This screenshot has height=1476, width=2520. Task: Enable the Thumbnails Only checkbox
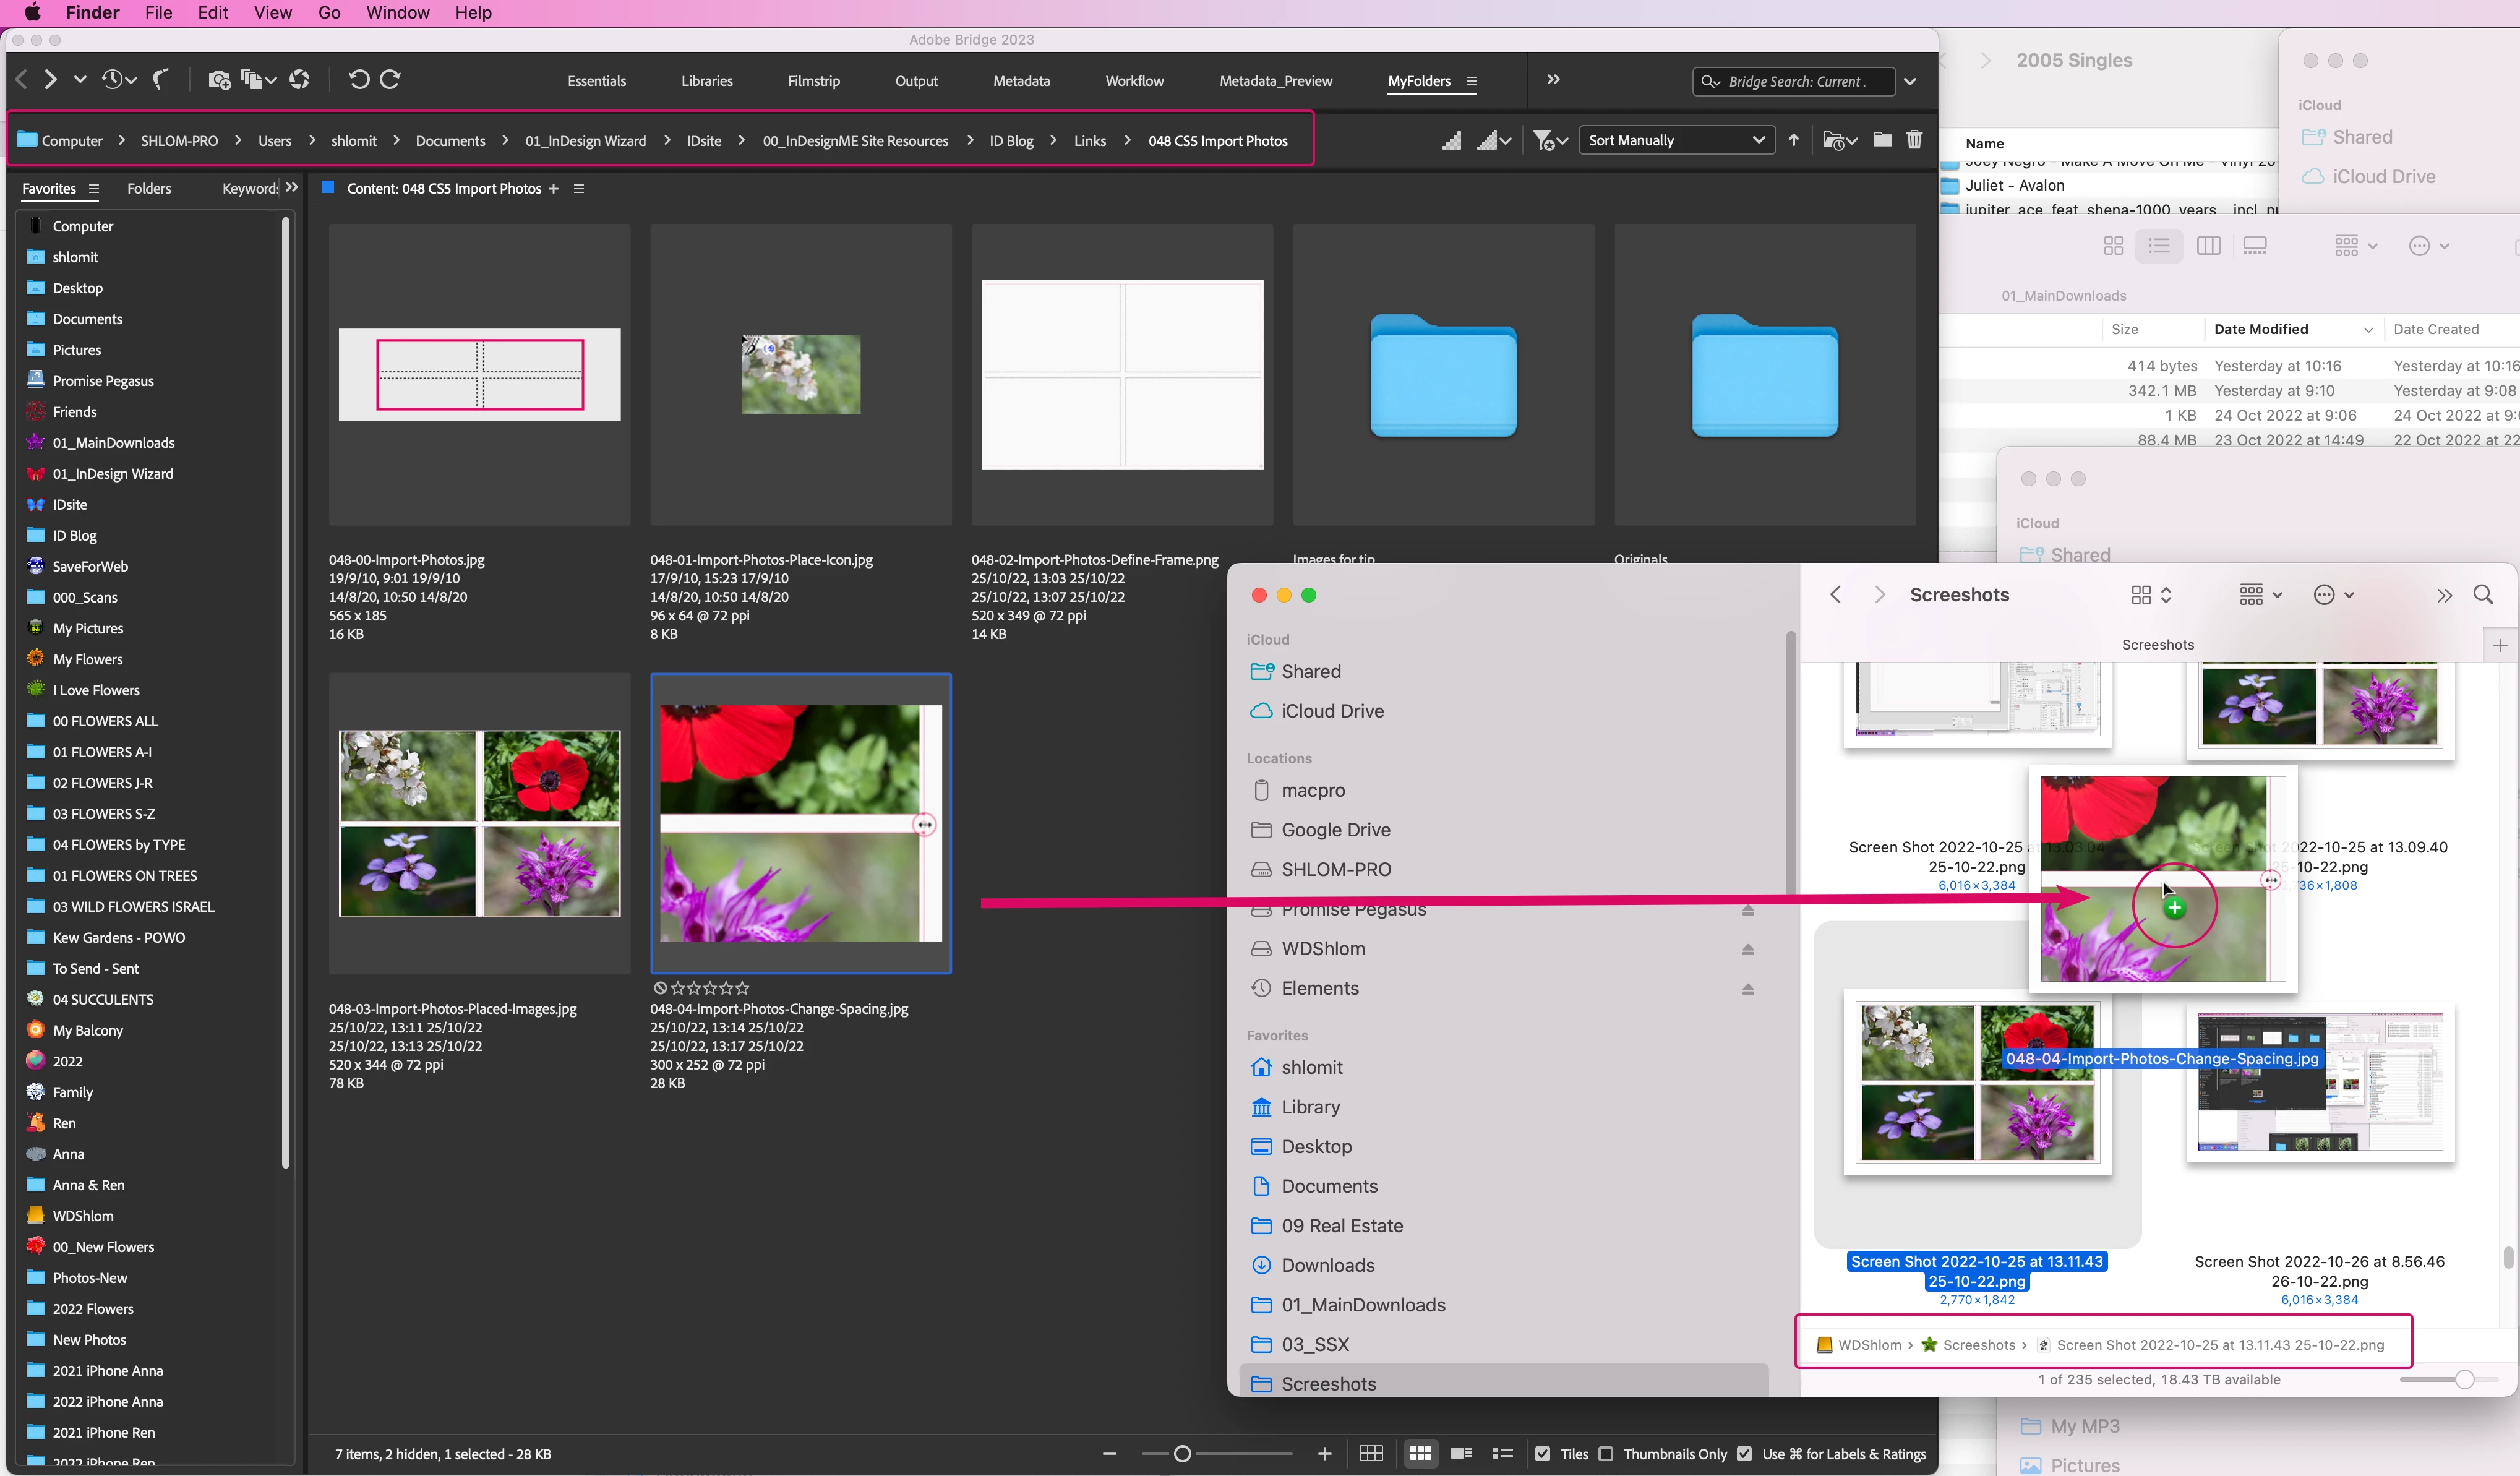(1606, 1454)
